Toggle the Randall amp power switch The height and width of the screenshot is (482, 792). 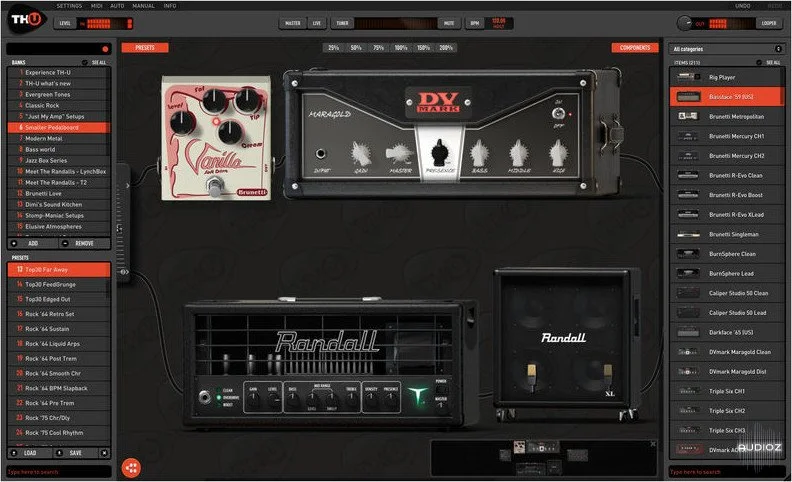pos(441,390)
